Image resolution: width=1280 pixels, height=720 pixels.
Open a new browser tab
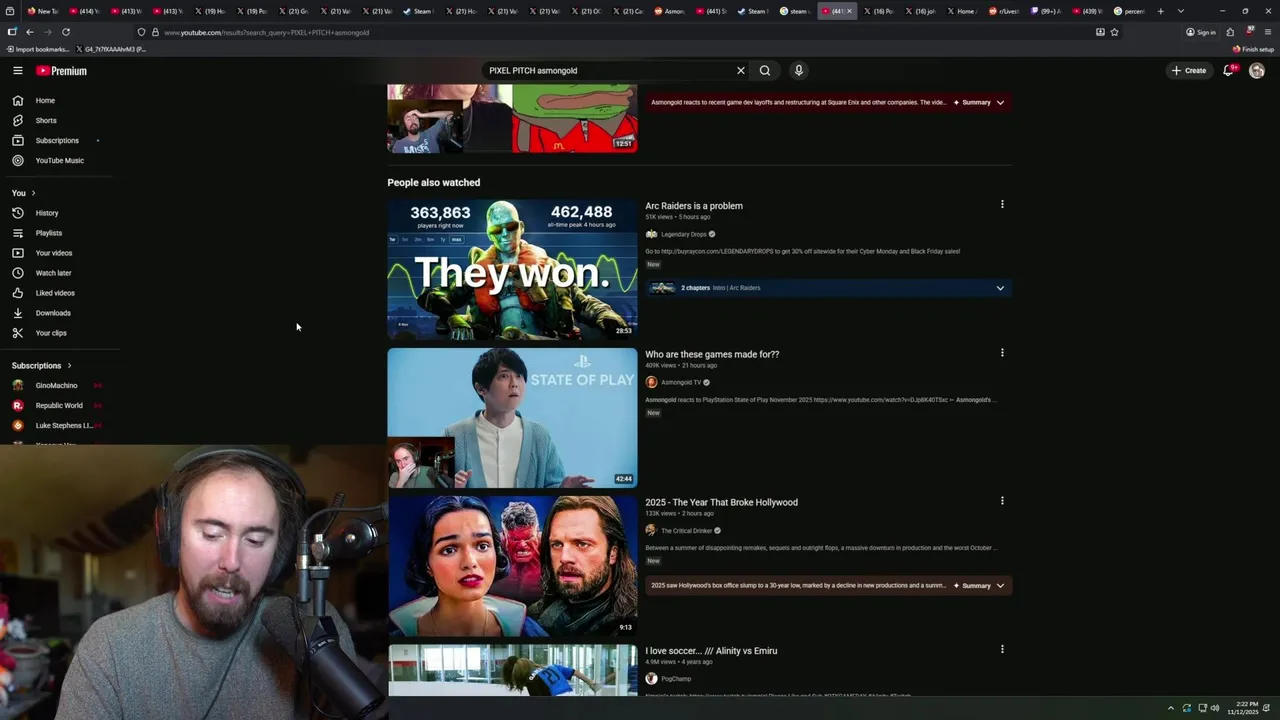click(1161, 11)
